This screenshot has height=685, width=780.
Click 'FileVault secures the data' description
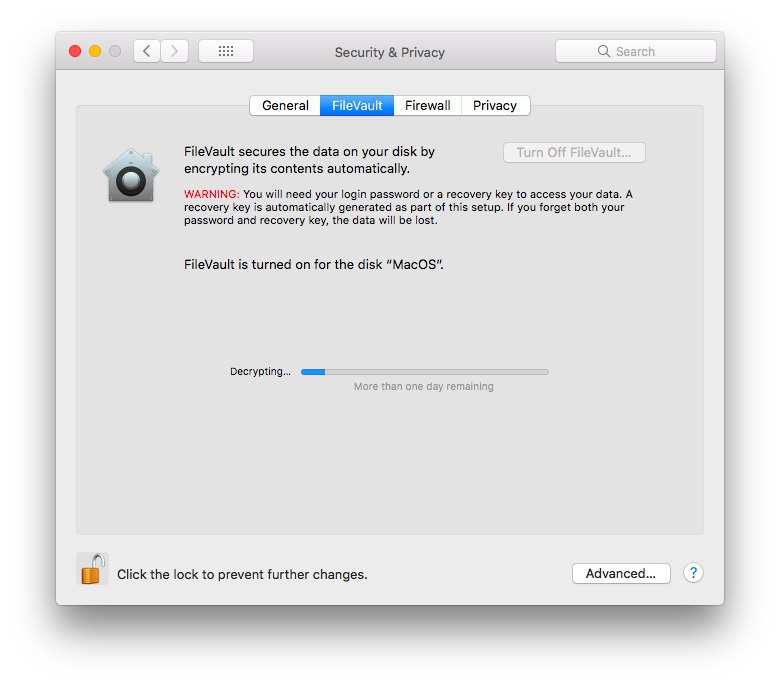coord(309,160)
